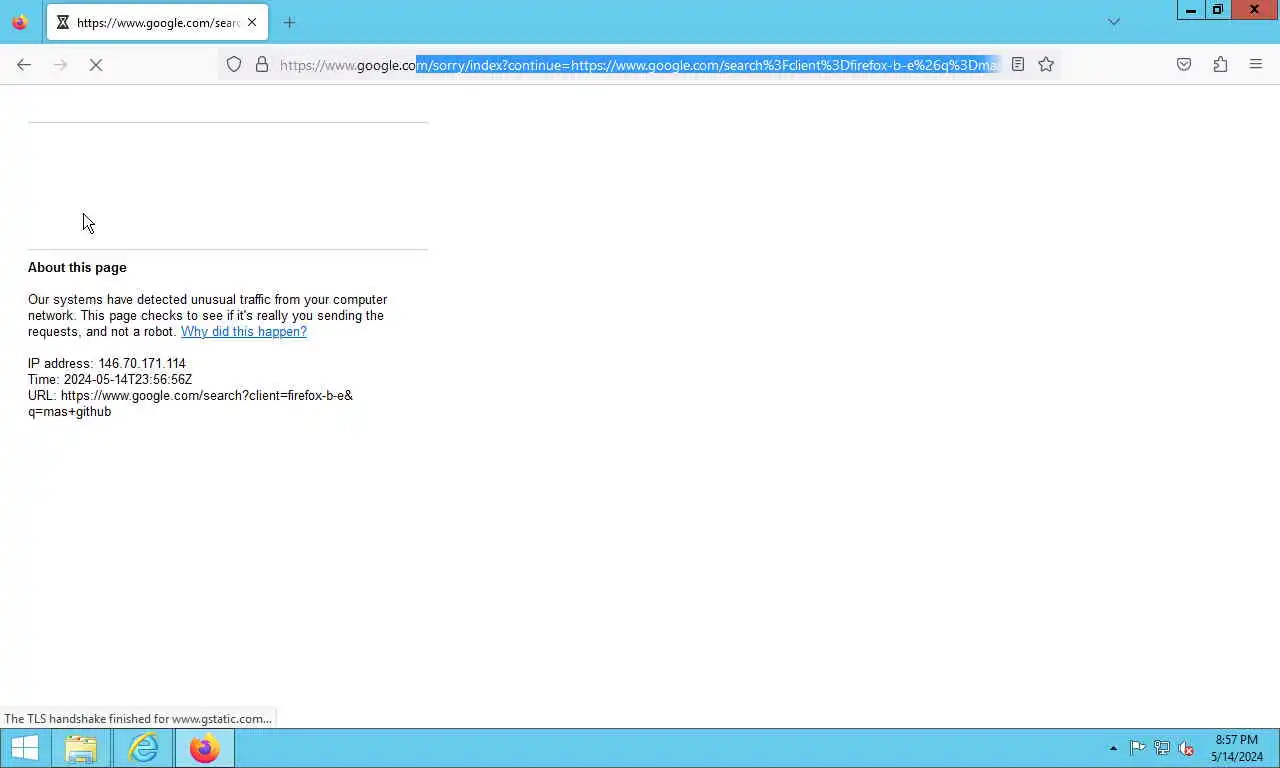Open the Action Center flag tray icon
1280x768 pixels.
[x=1137, y=748]
